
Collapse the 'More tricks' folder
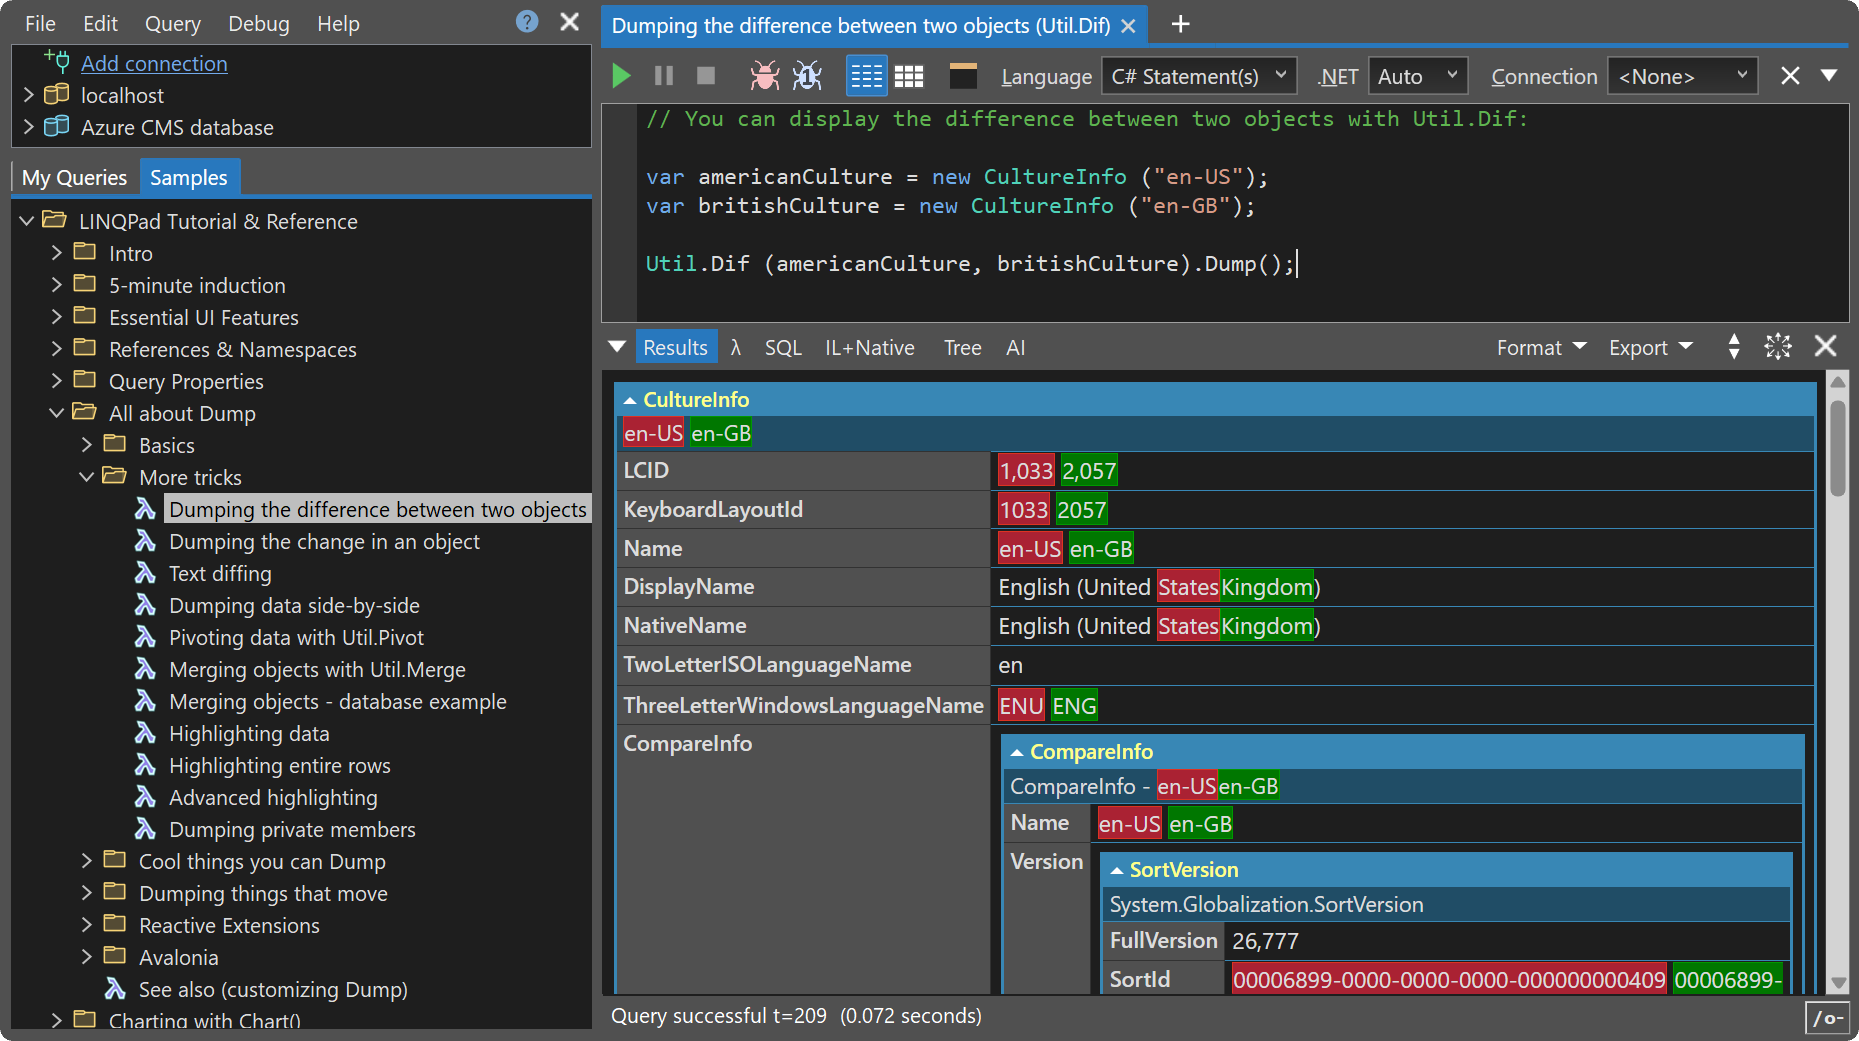point(87,477)
